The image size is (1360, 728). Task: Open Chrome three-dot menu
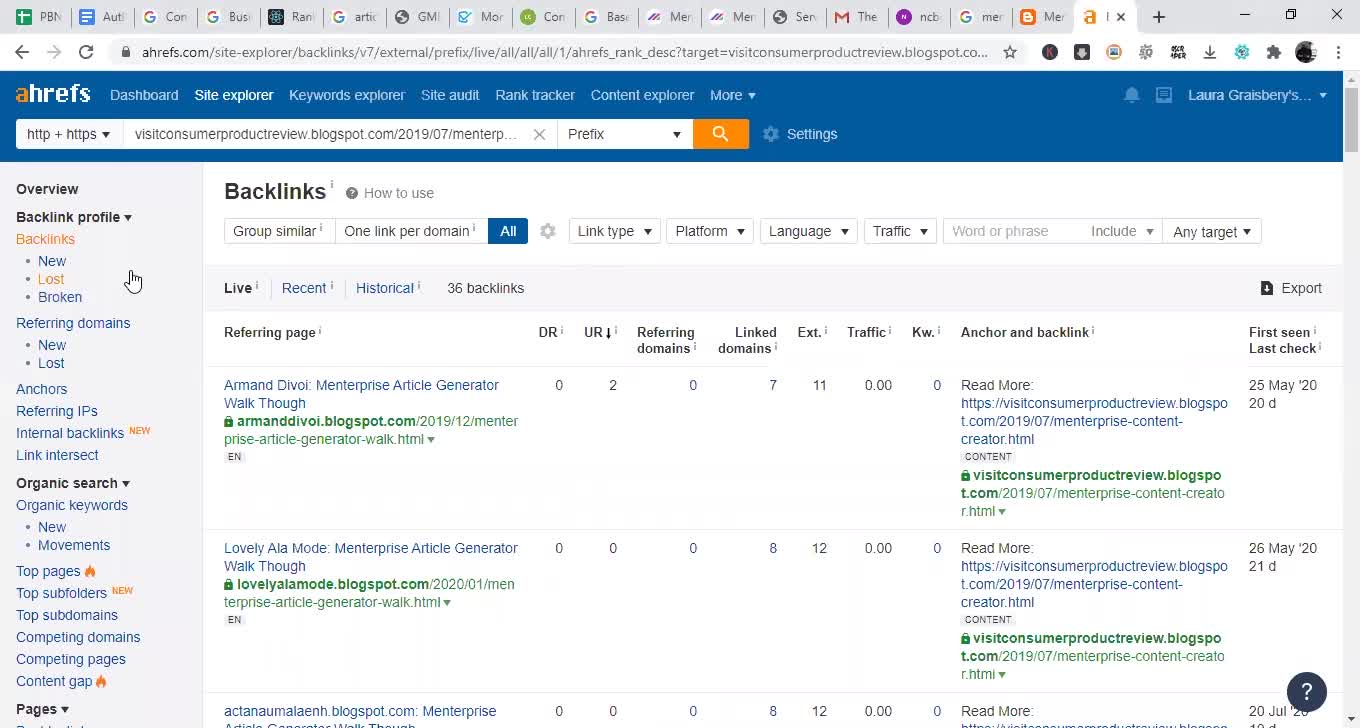point(1338,52)
